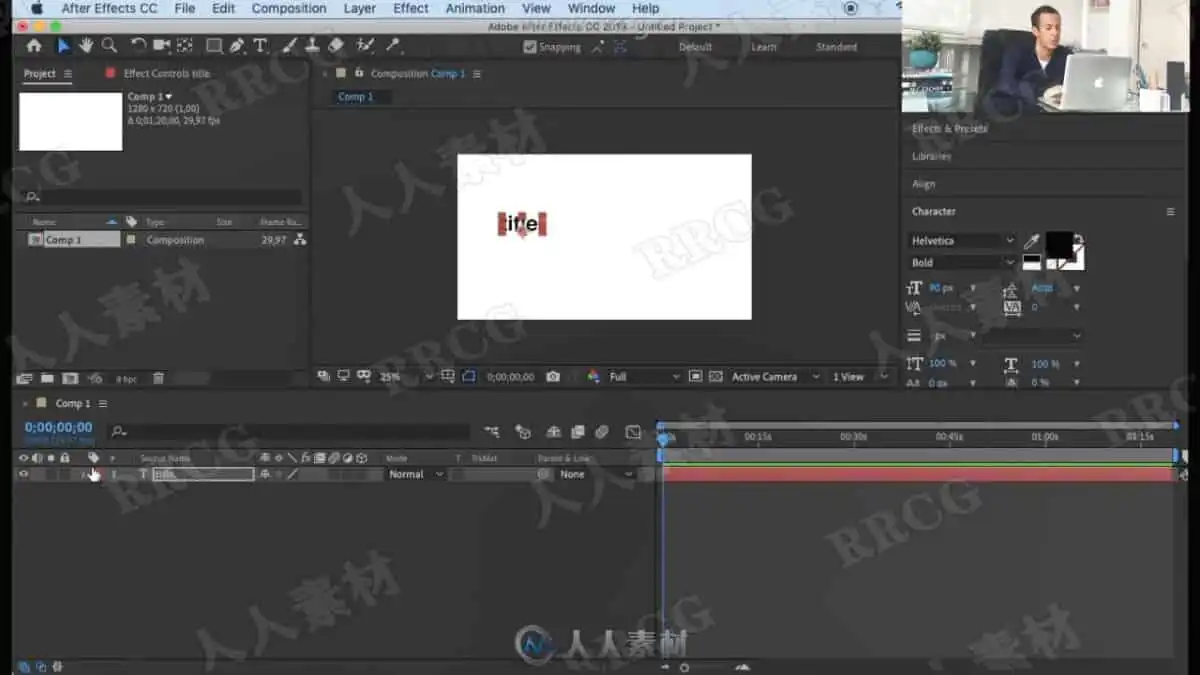The height and width of the screenshot is (675, 1200).
Task: Select the Roto Brush tool
Action: coord(365,46)
